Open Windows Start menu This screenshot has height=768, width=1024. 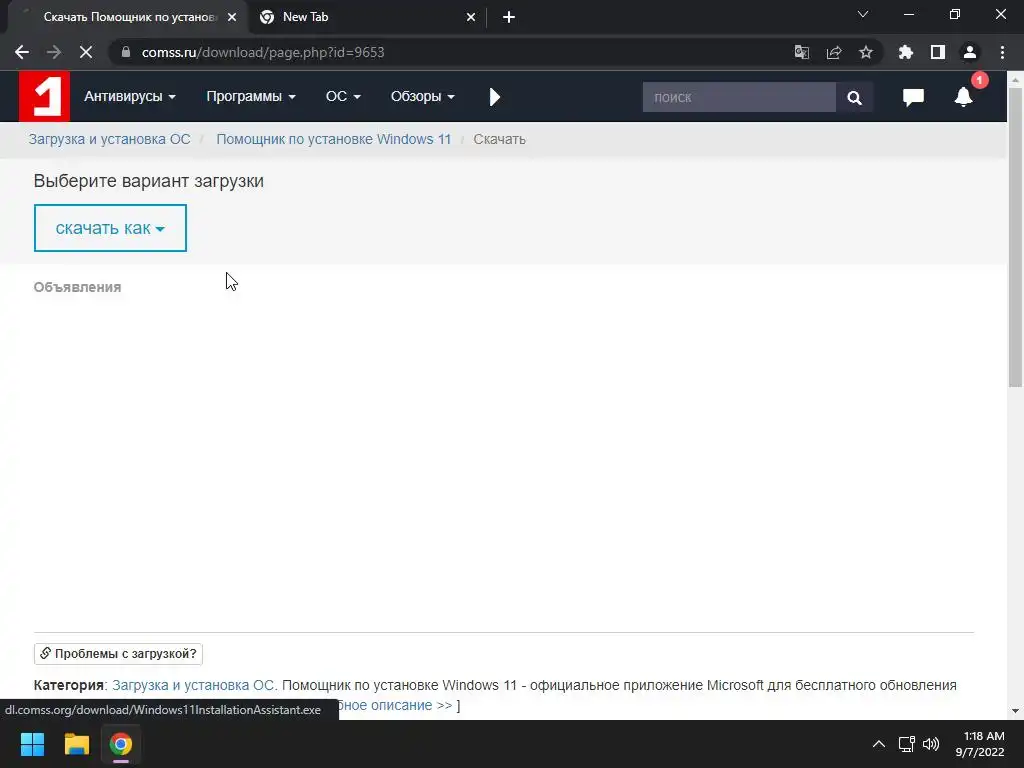pos(32,744)
